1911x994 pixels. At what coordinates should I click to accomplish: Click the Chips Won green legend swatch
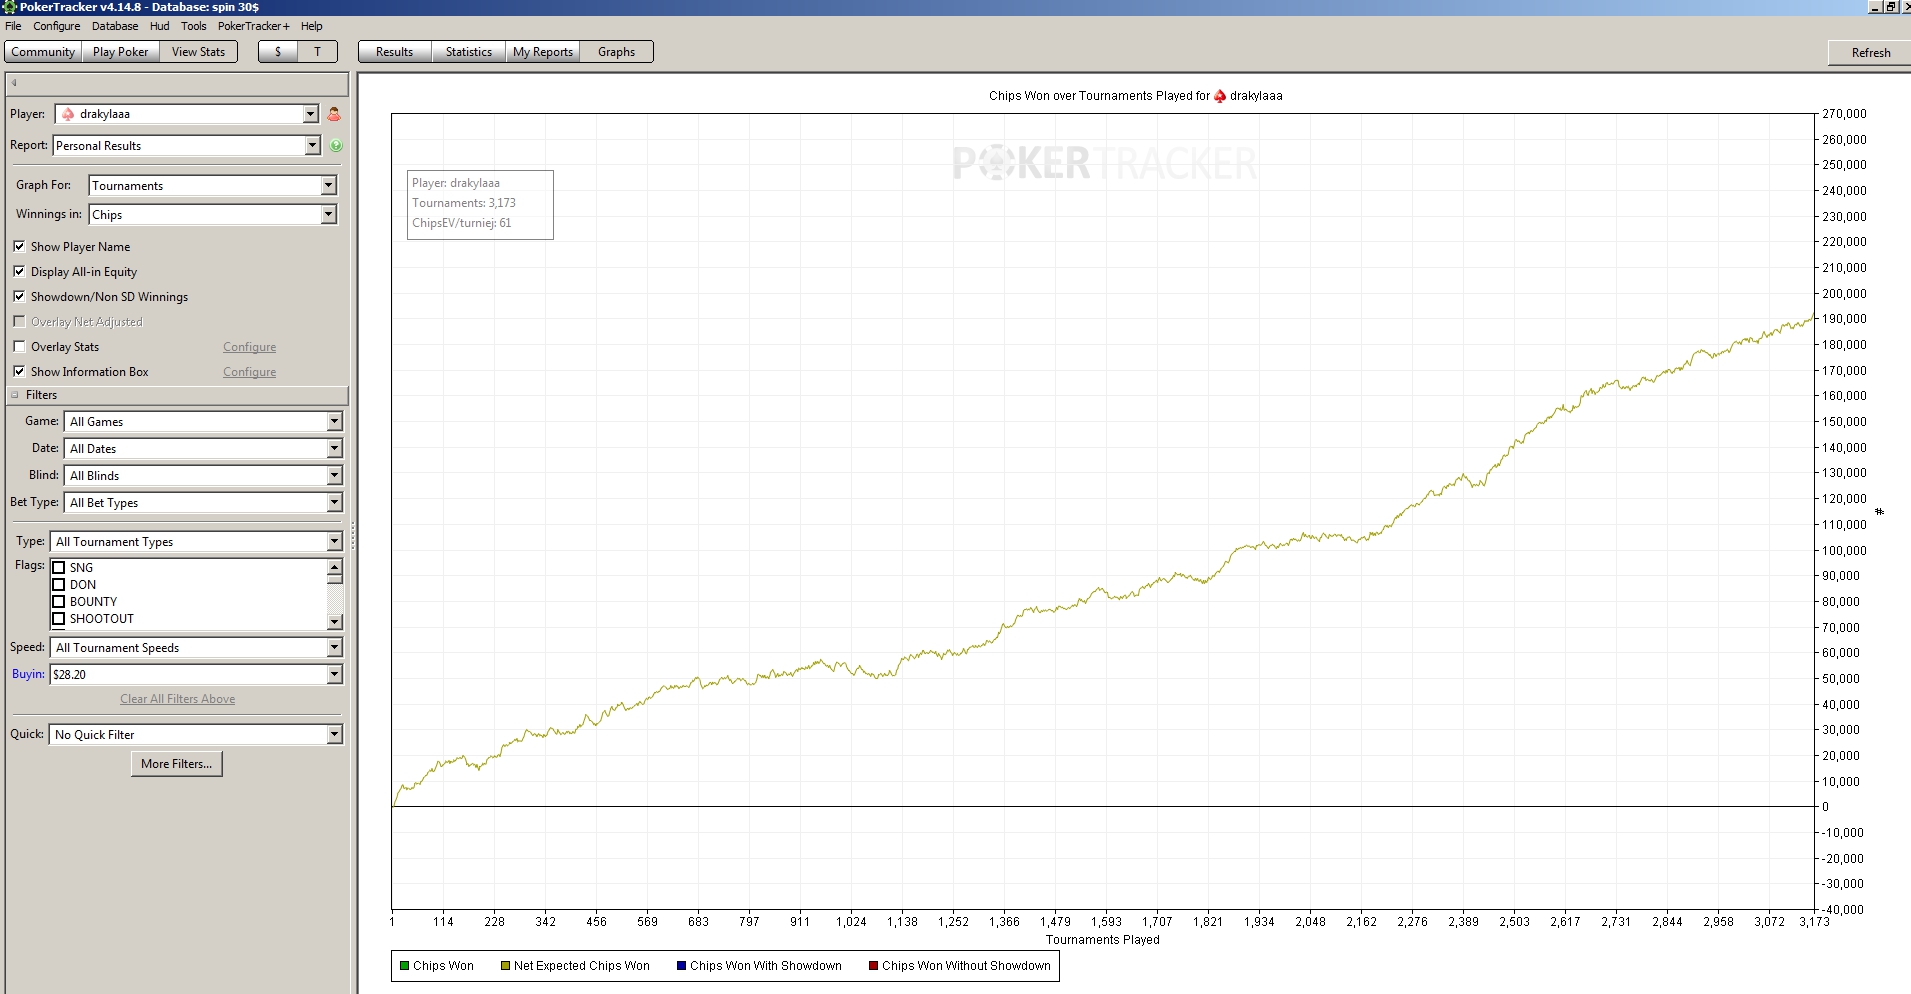(x=404, y=966)
